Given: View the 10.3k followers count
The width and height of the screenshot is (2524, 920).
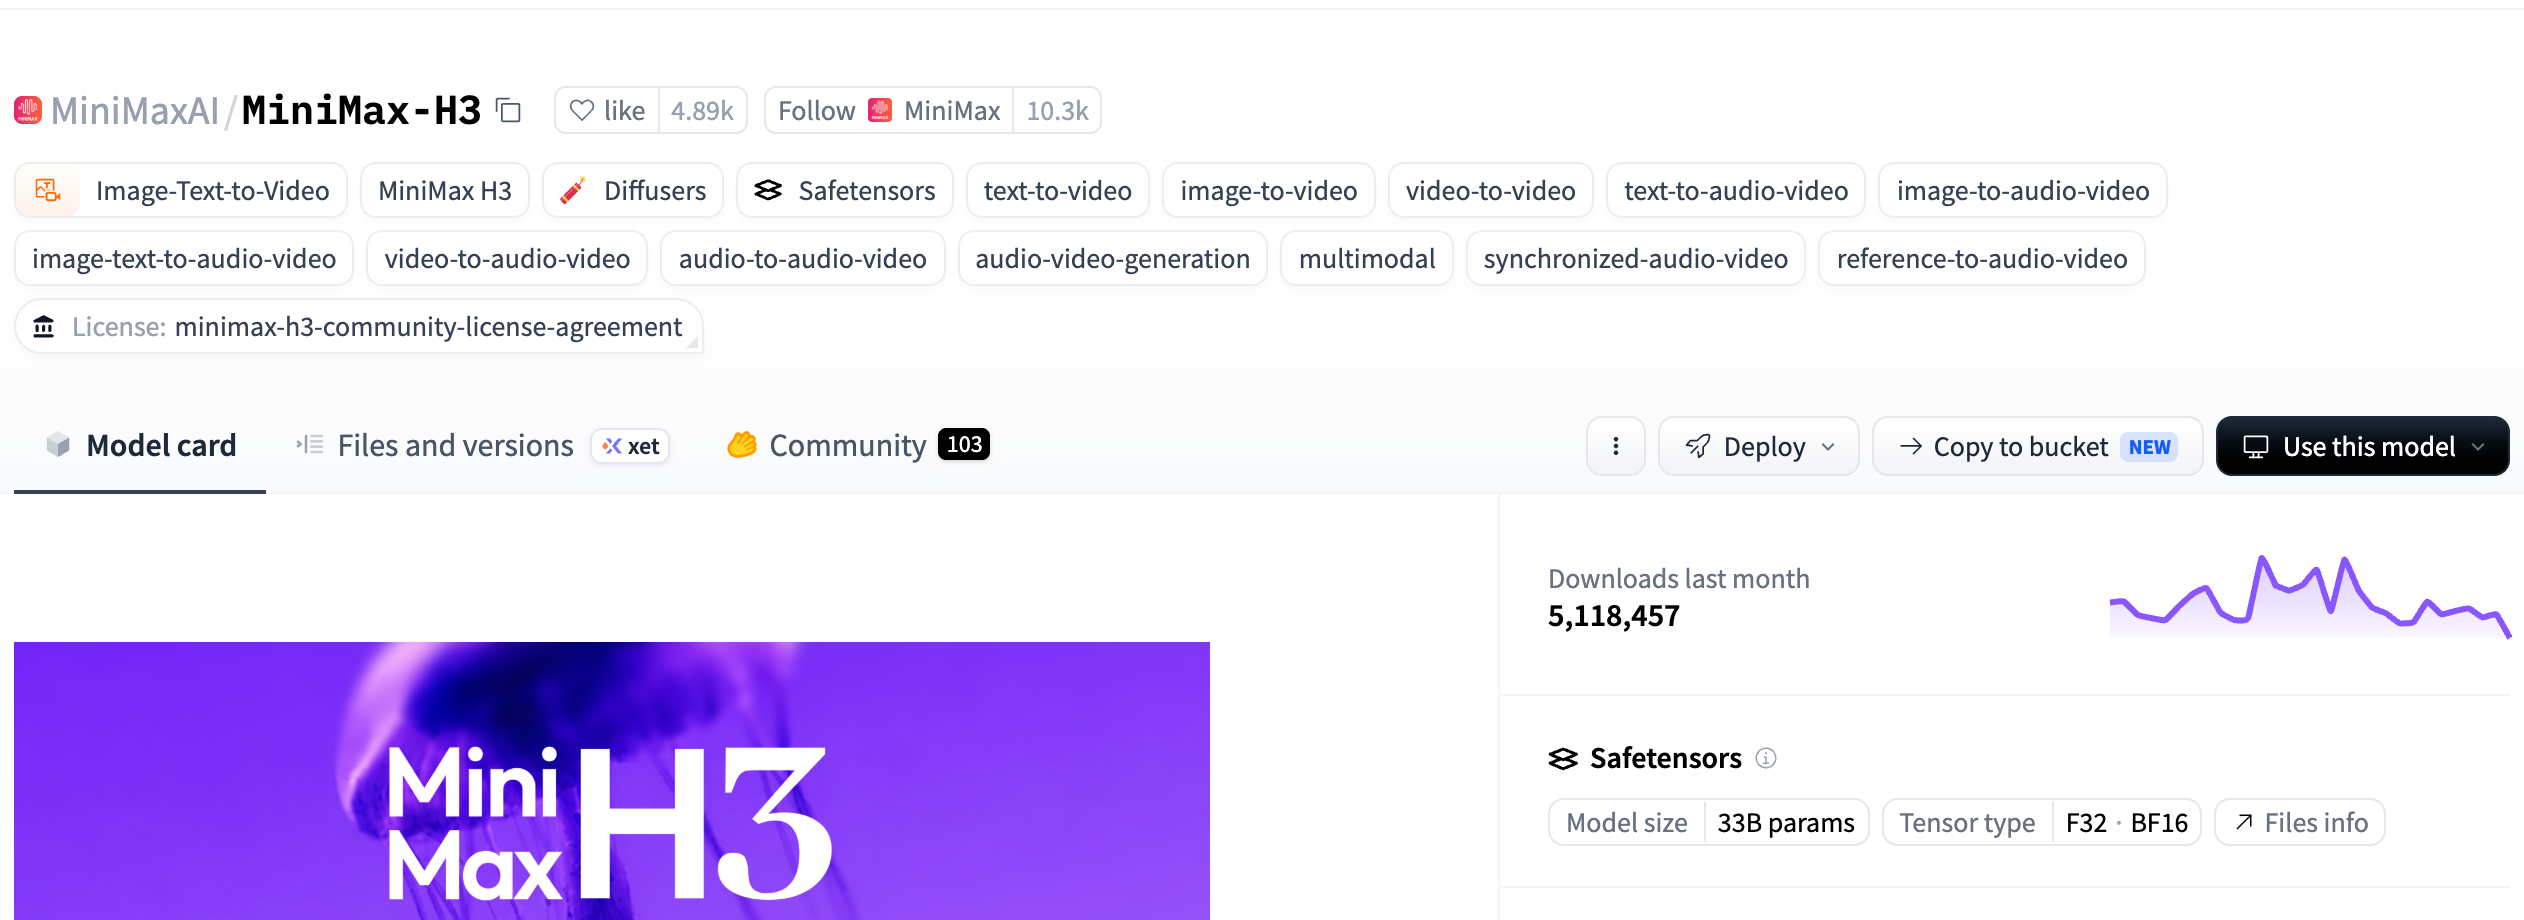Looking at the screenshot, I should (1057, 110).
